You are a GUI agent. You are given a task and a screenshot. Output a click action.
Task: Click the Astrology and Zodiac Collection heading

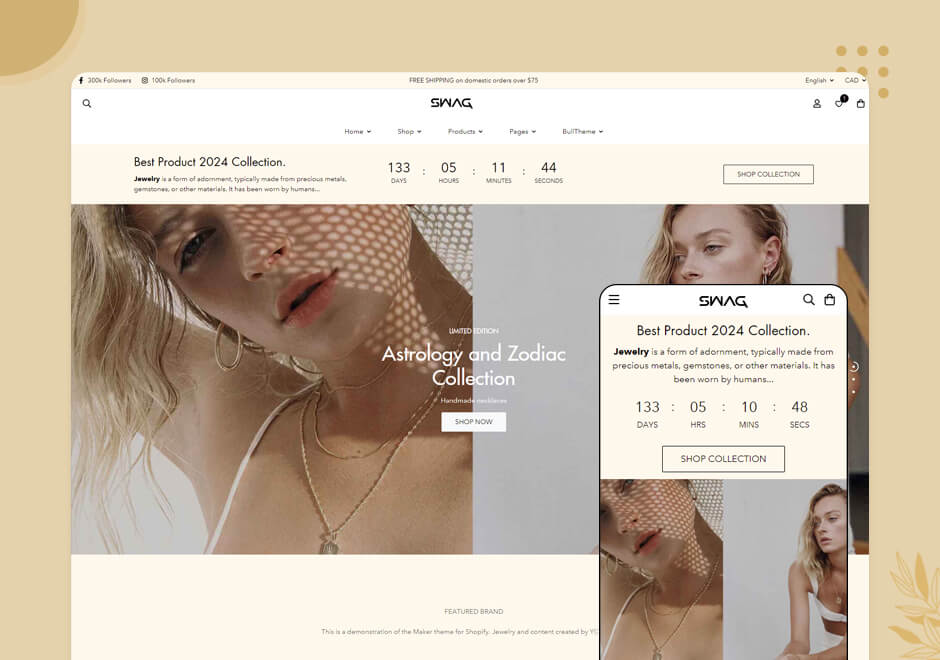474,366
